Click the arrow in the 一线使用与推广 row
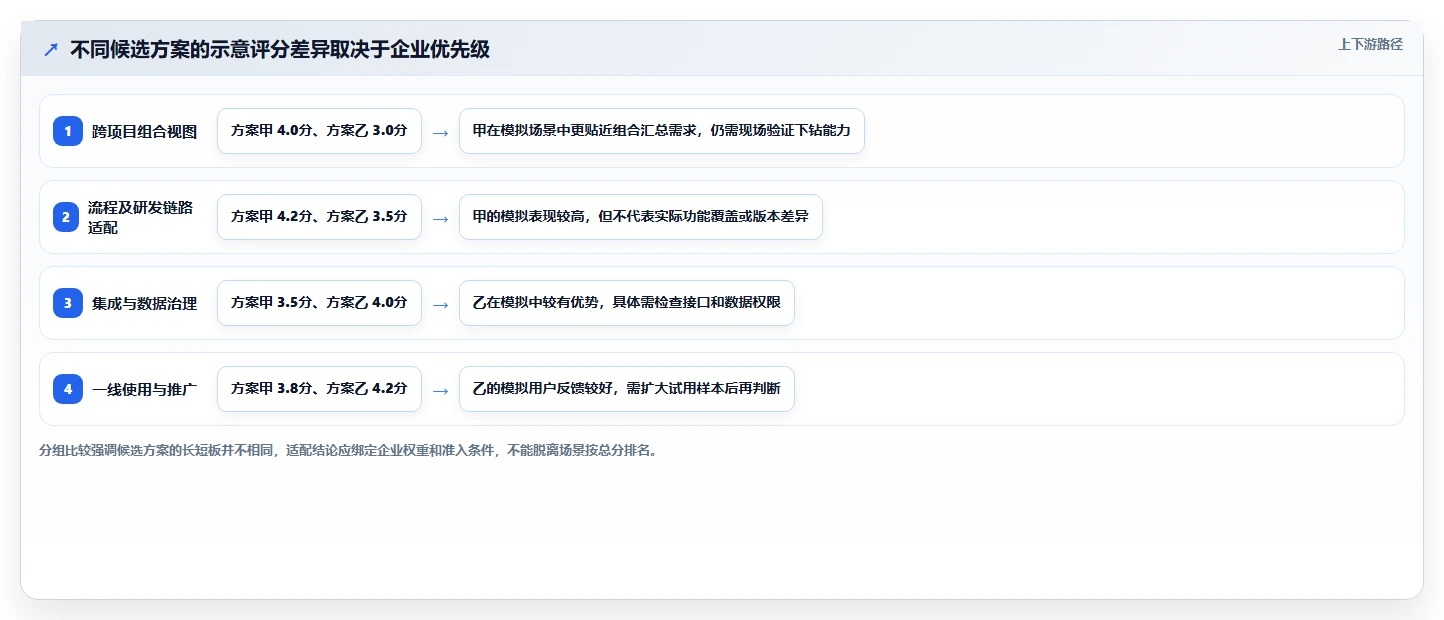Image resolution: width=1444 pixels, height=620 pixels. [440, 390]
